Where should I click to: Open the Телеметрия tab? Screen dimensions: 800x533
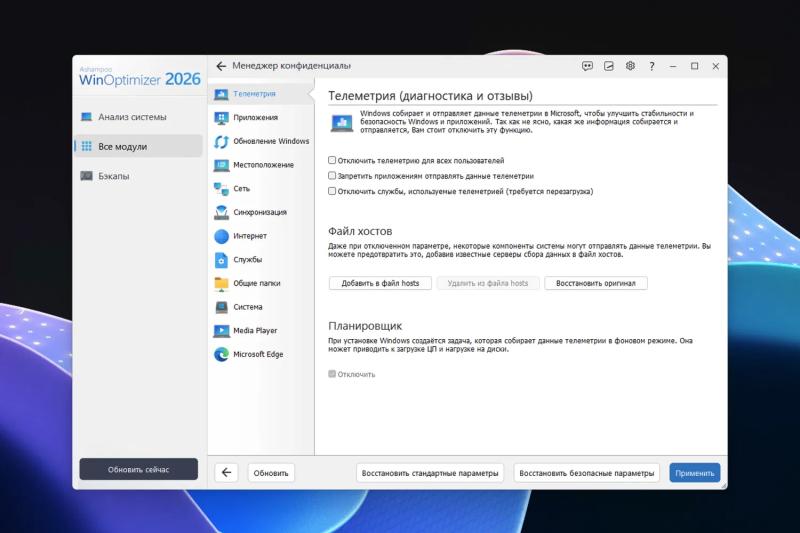coord(261,94)
